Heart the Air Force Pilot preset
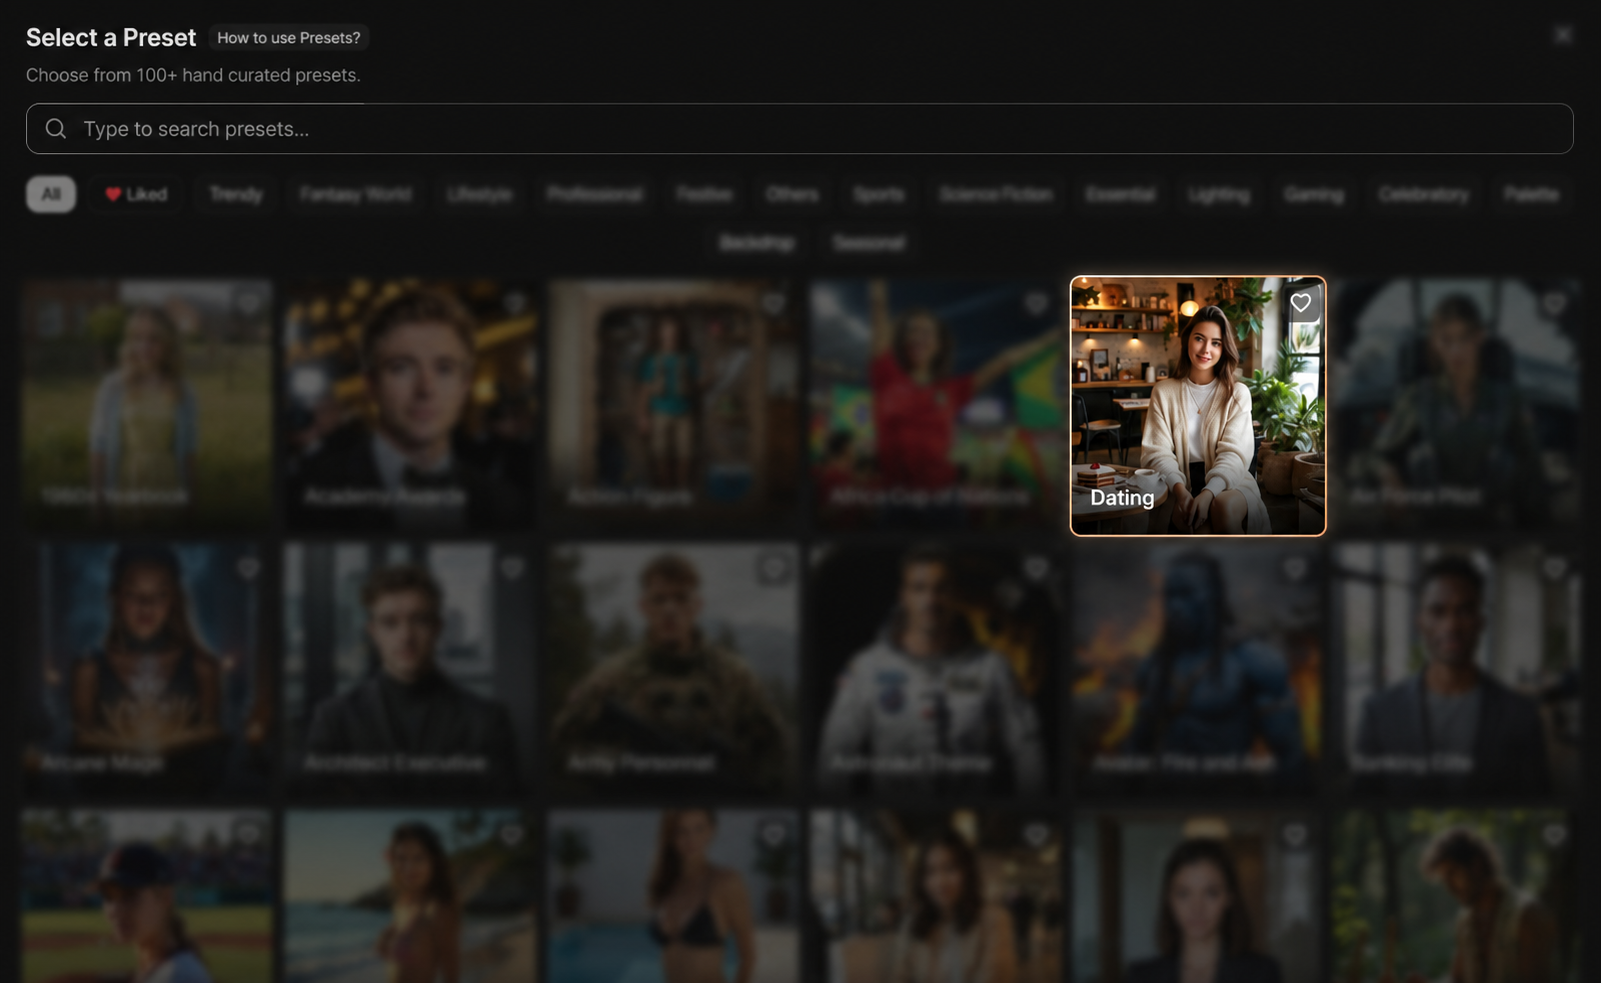Image resolution: width=1601 pixels, height=983 pixels. click(x=1554, y=303)
